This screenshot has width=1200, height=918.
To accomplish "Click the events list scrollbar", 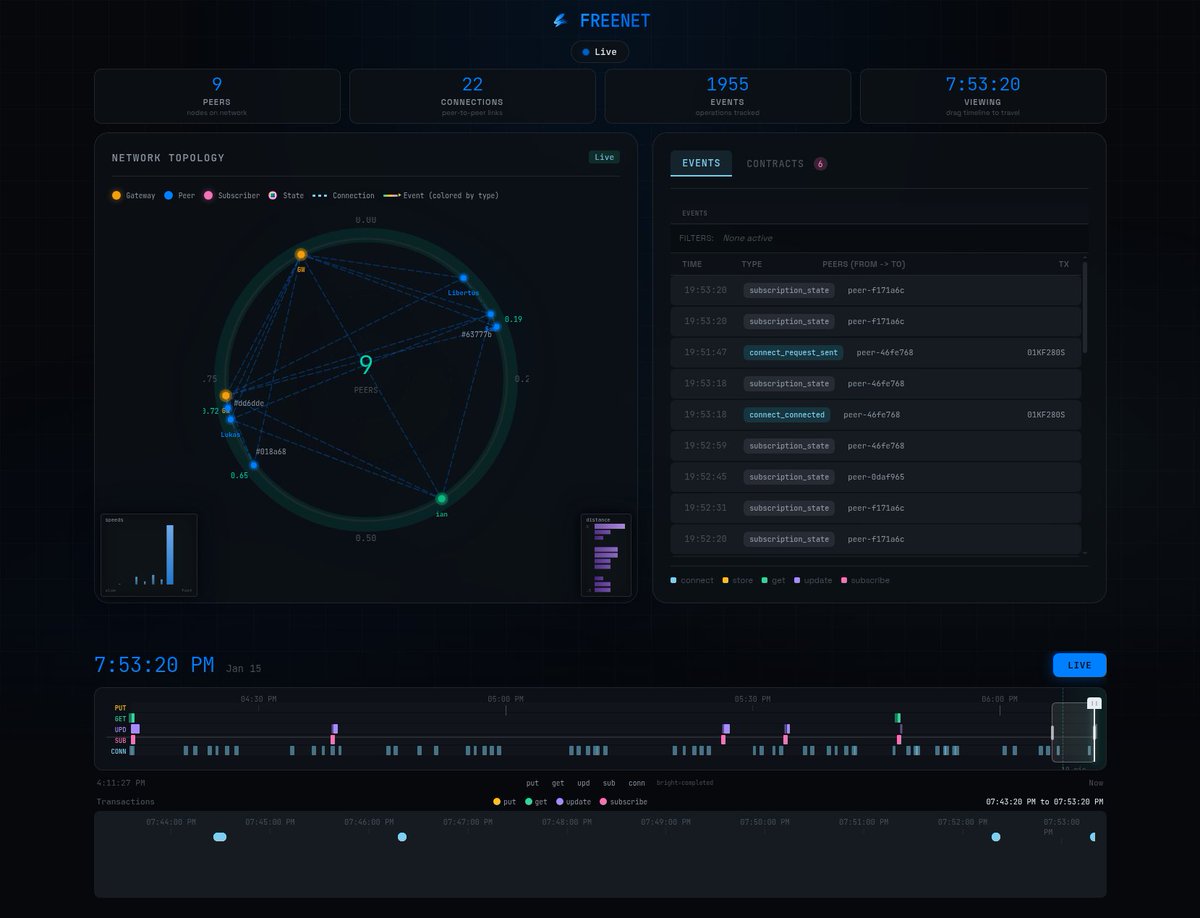I will click(x=1084, y=306).
